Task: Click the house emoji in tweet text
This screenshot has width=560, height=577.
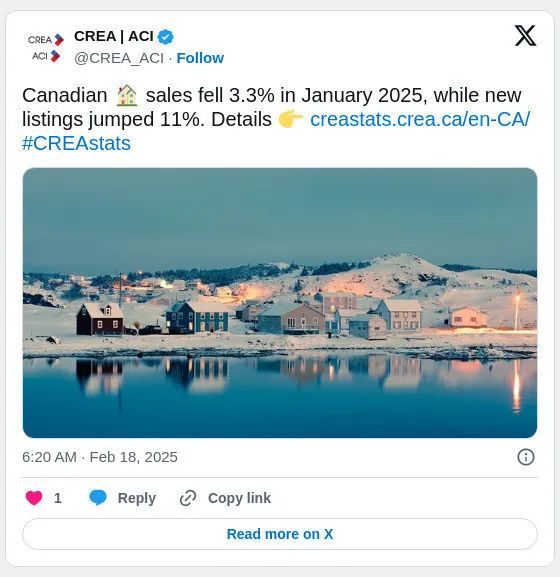Action: [127, 96]
